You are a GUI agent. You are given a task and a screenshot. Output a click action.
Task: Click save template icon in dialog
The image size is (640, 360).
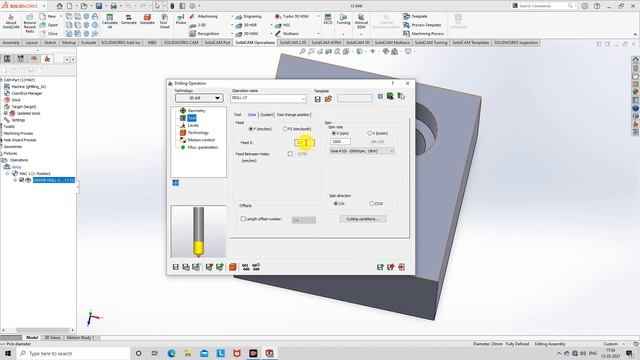[318, 99]
